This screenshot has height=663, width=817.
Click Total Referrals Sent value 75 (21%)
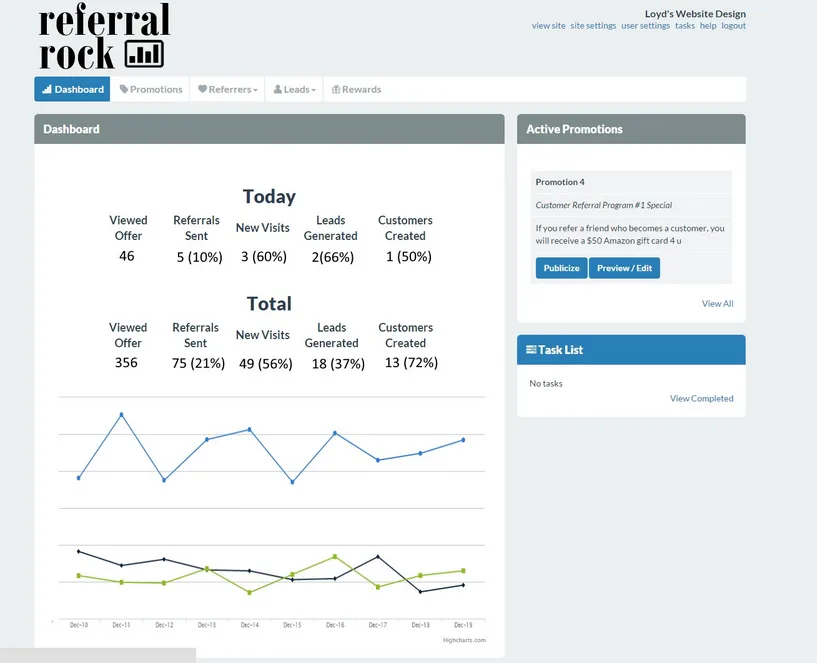199,363
